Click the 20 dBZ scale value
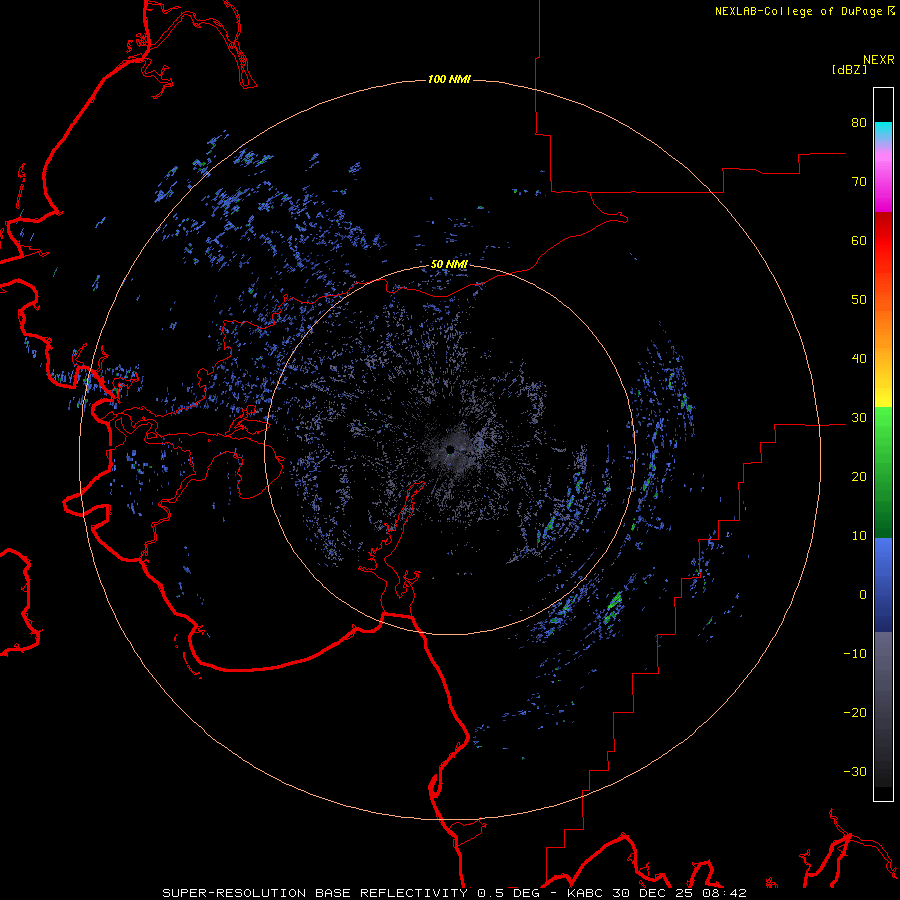 pyautogui.click(x=859, y=476)
